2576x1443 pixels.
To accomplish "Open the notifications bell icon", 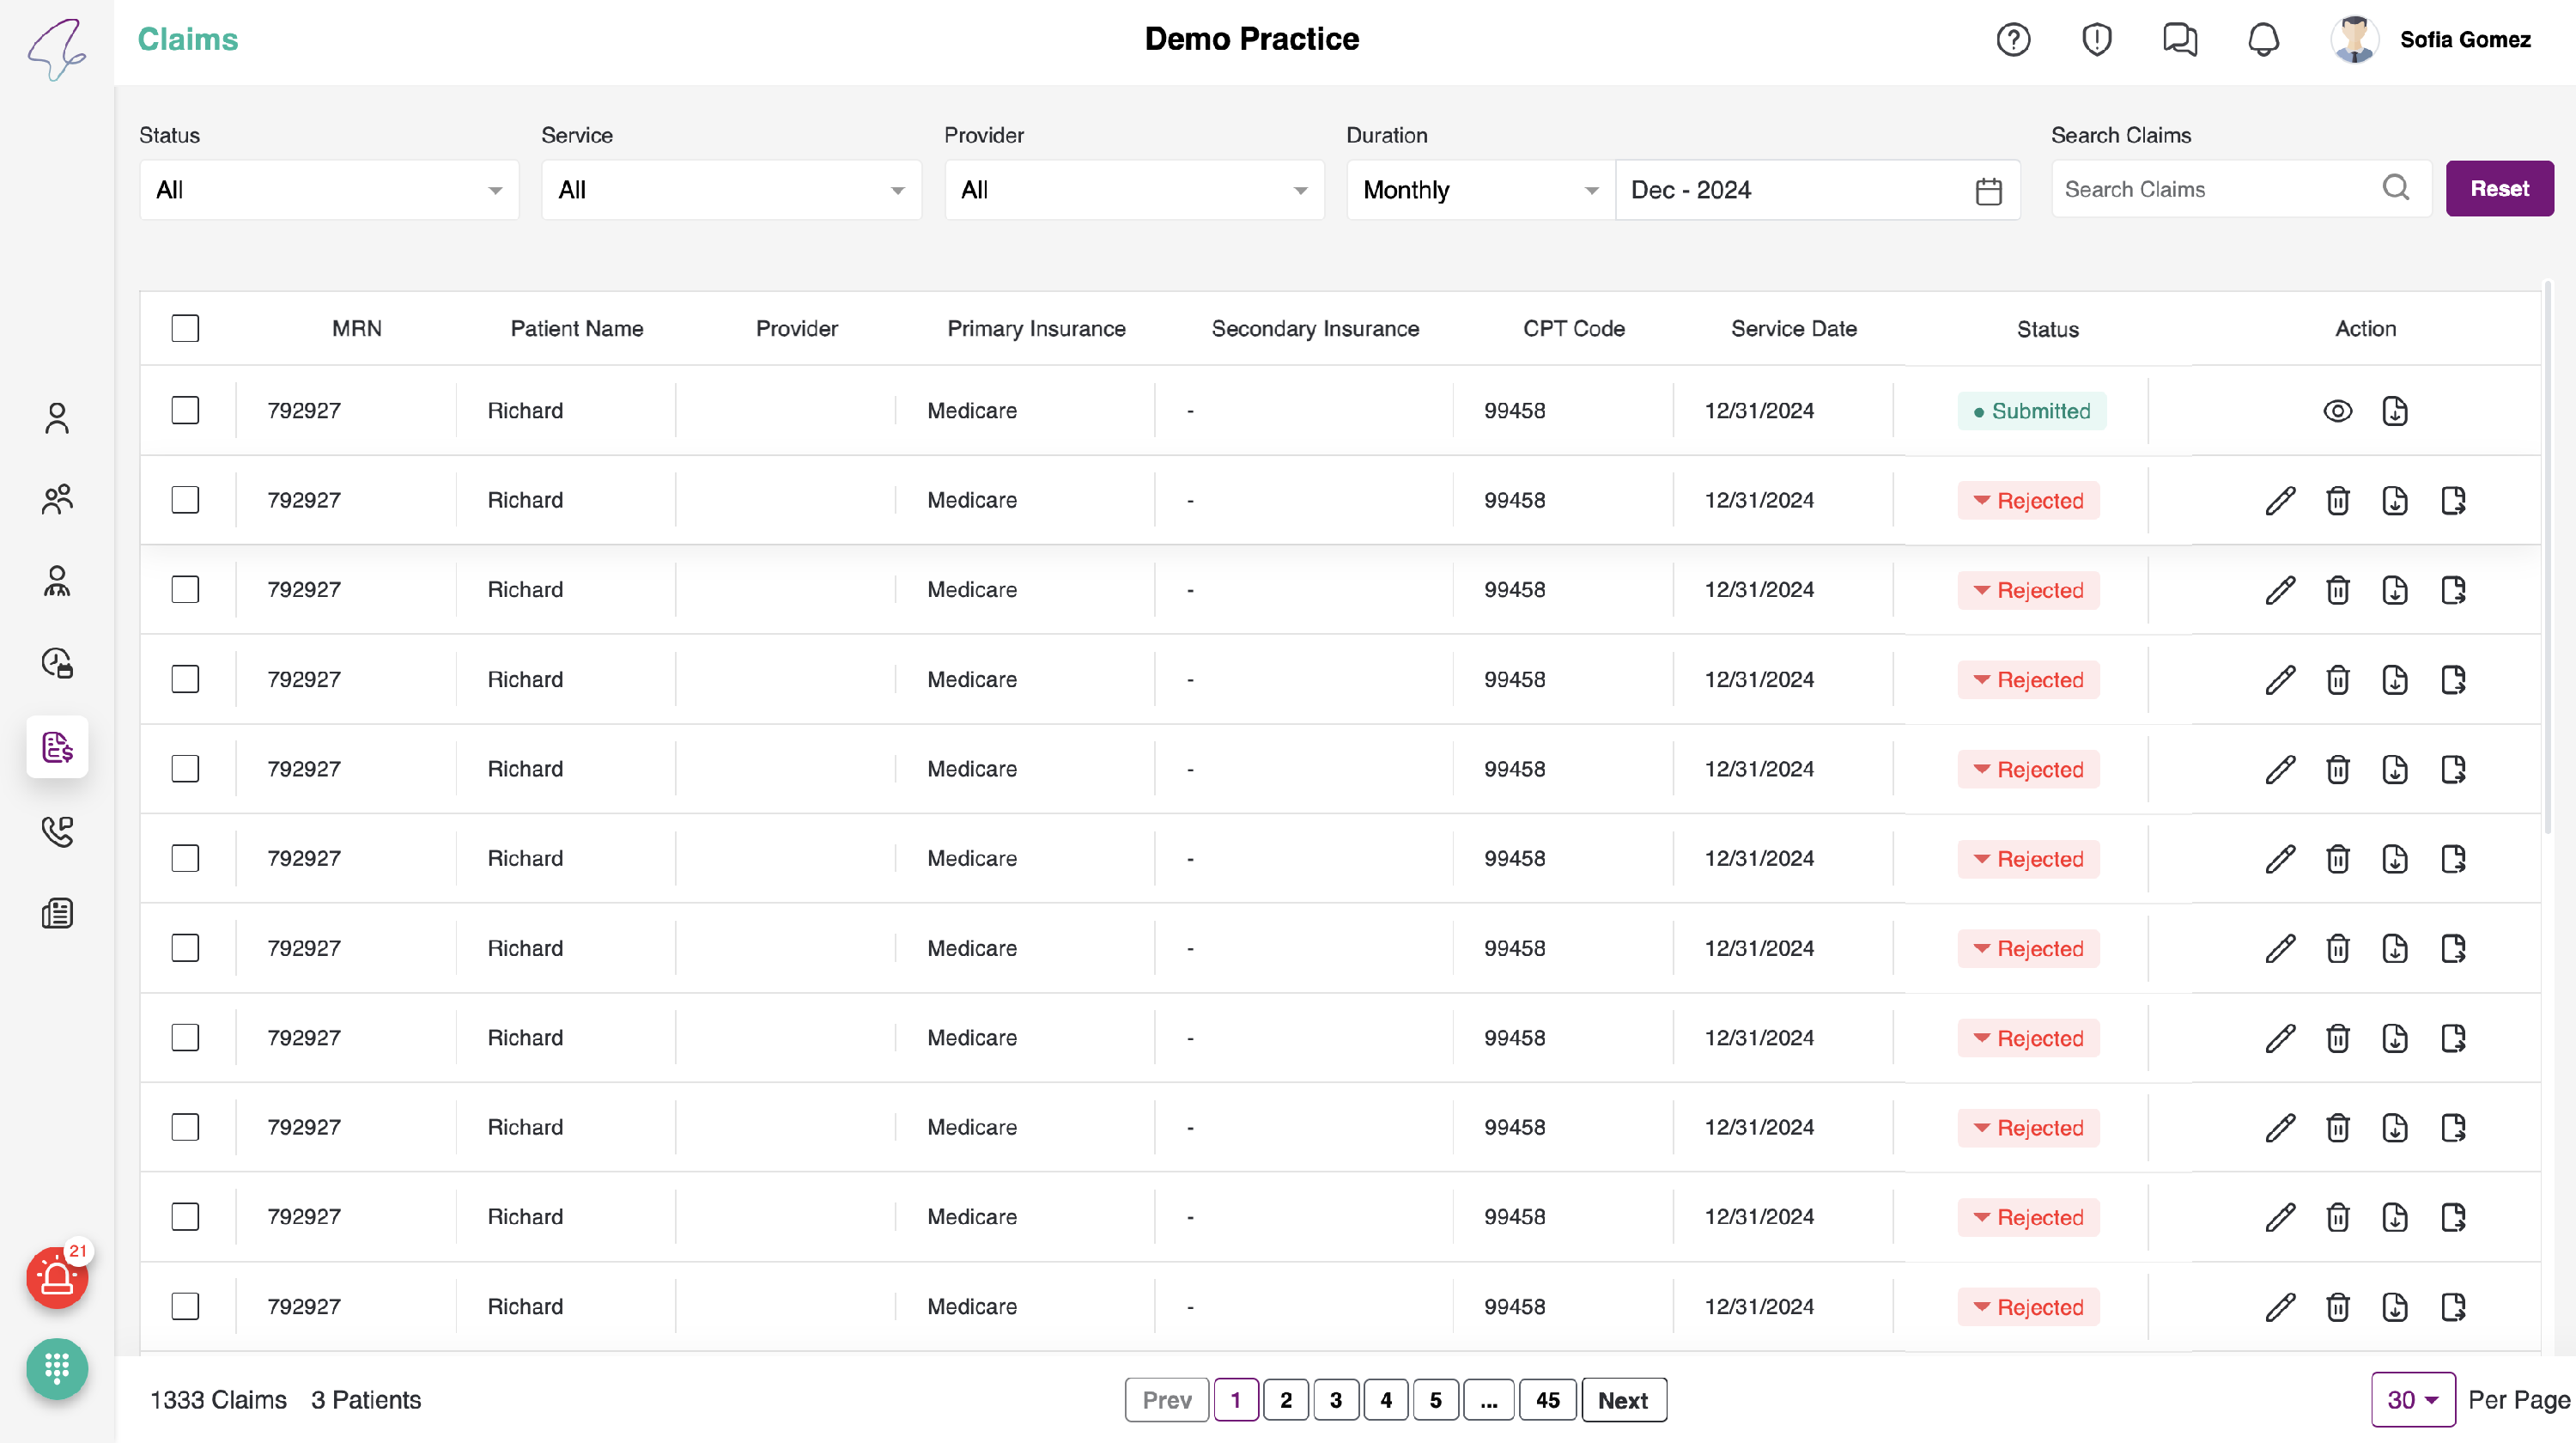I will pyautogui.click(x=2263, y=40).
